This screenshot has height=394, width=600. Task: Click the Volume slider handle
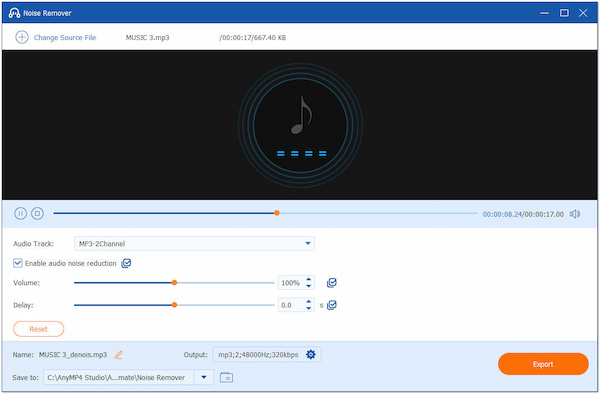click(174, 283)
